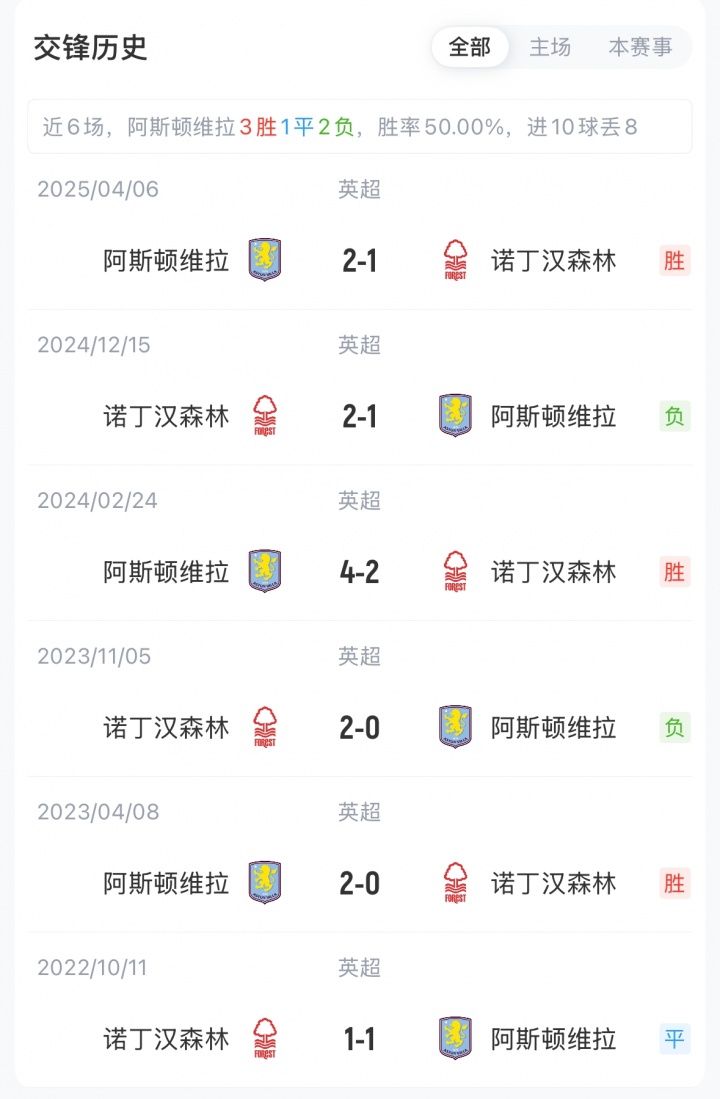This screenshot has height=1099, width=720.
Task: Select the 主场 tab
Action: (x=550, y=47)
